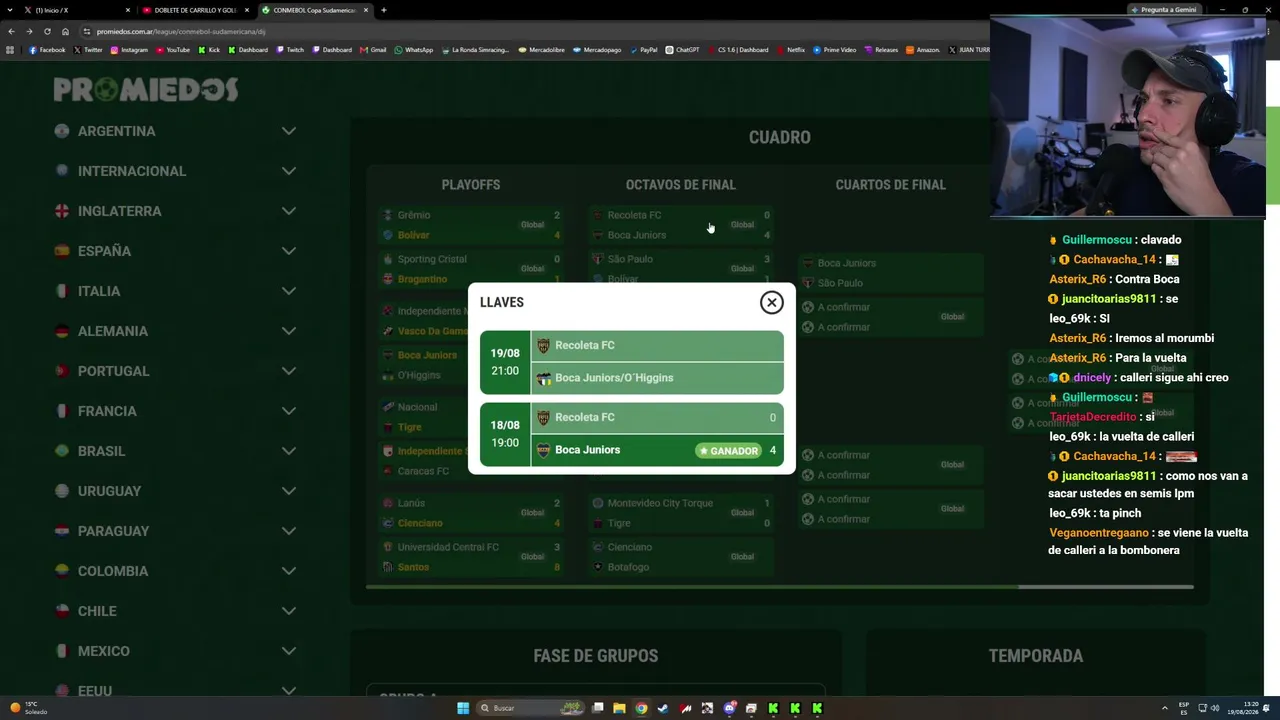Switch to the Inicio / X browser tab
The image size is (1280, 720).
click(x=77, y=10)
